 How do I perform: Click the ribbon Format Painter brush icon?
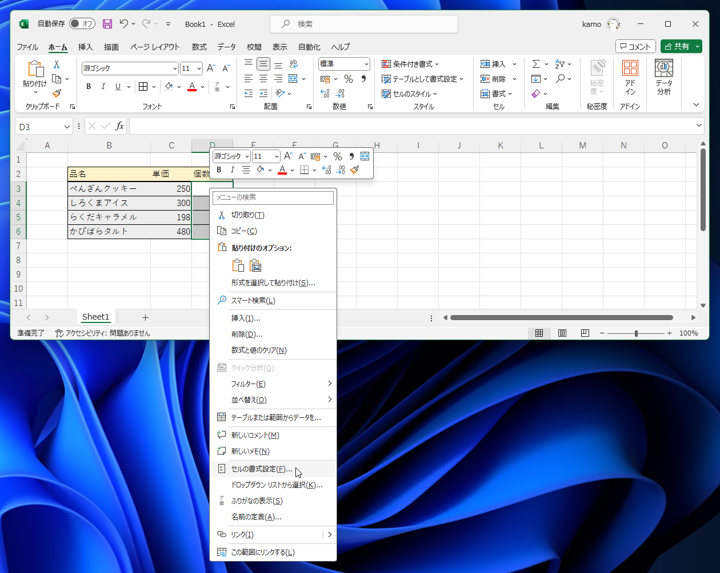(x=56, y=94)
